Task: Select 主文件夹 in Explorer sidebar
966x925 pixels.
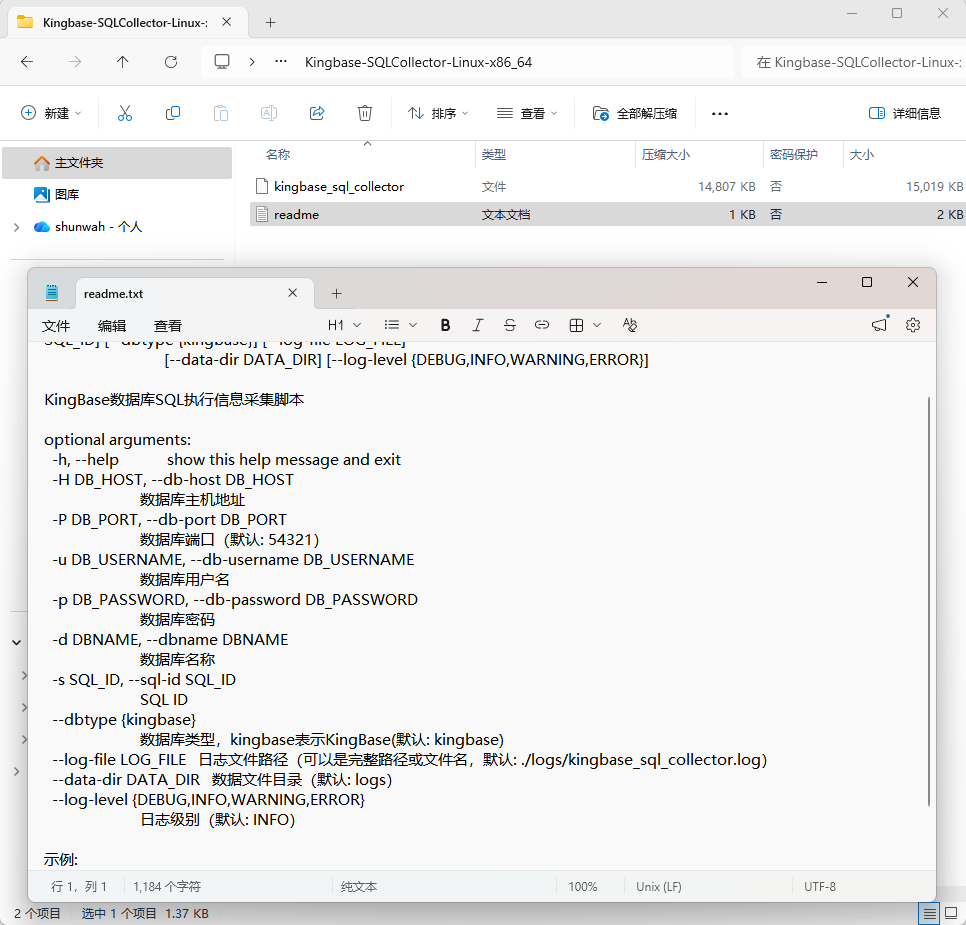Action: [x=117, y=163]
